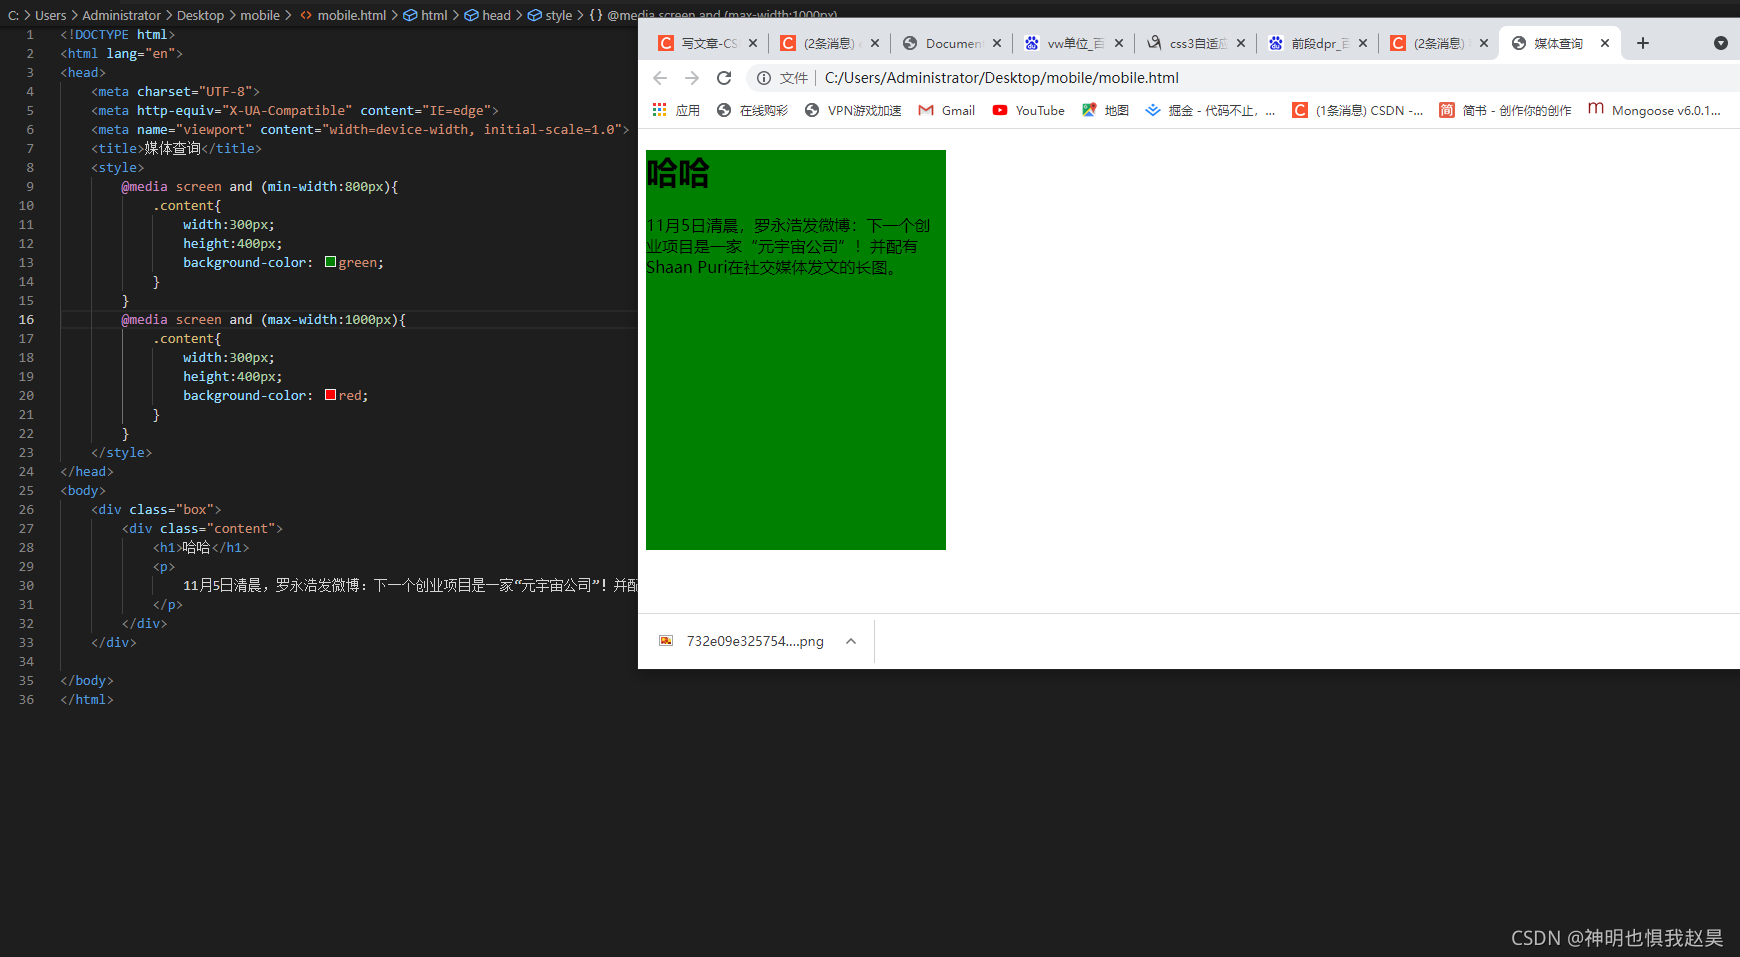Viewport: 1740px width, 957px height.
Task: Close the css3自适应 tab
Action: (1241, 43)
